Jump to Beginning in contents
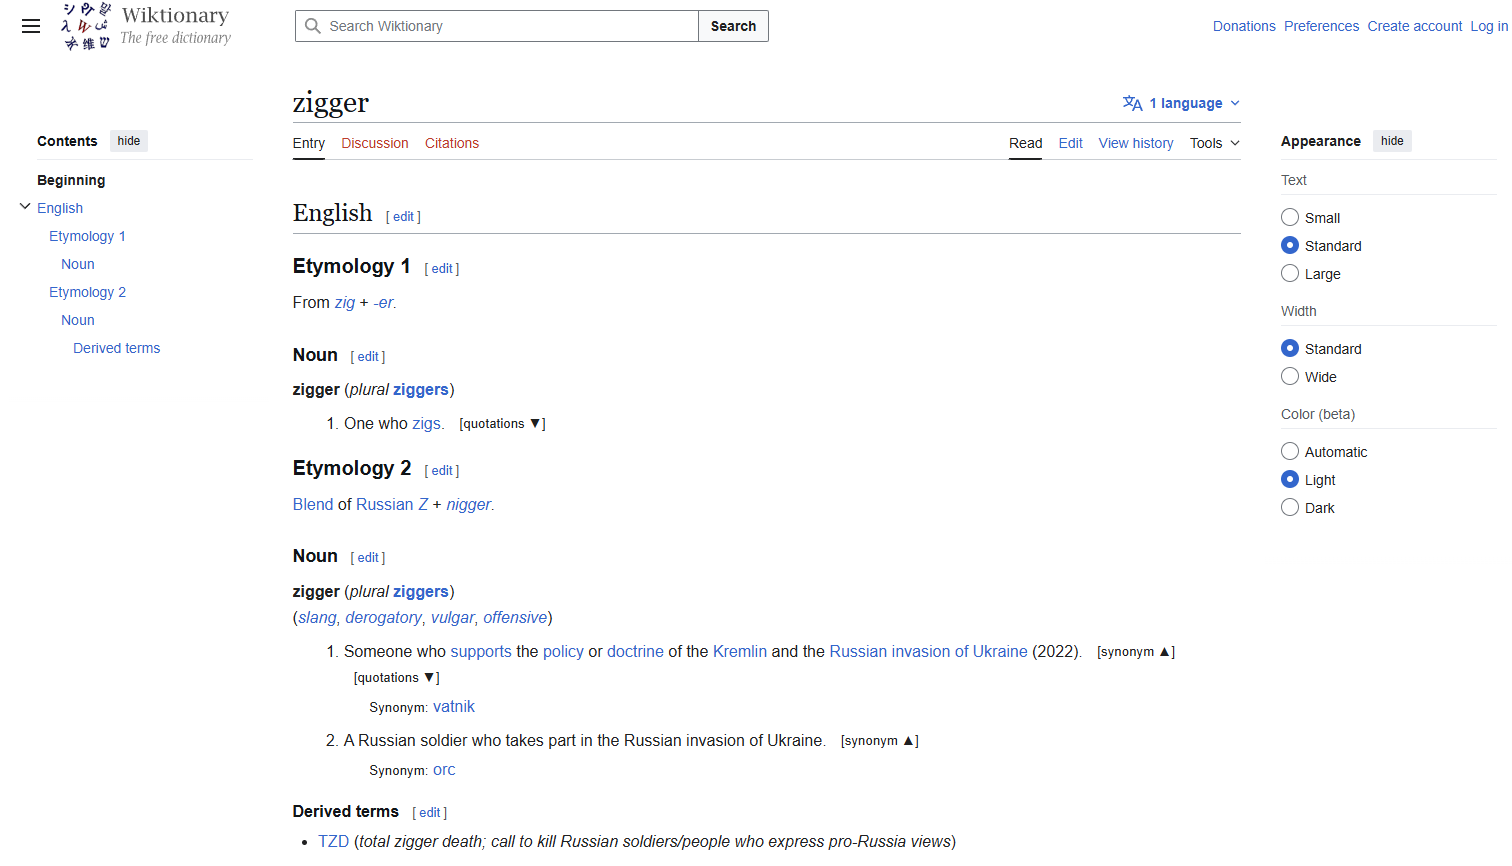 pyautogui.click(x=71, y=180)
